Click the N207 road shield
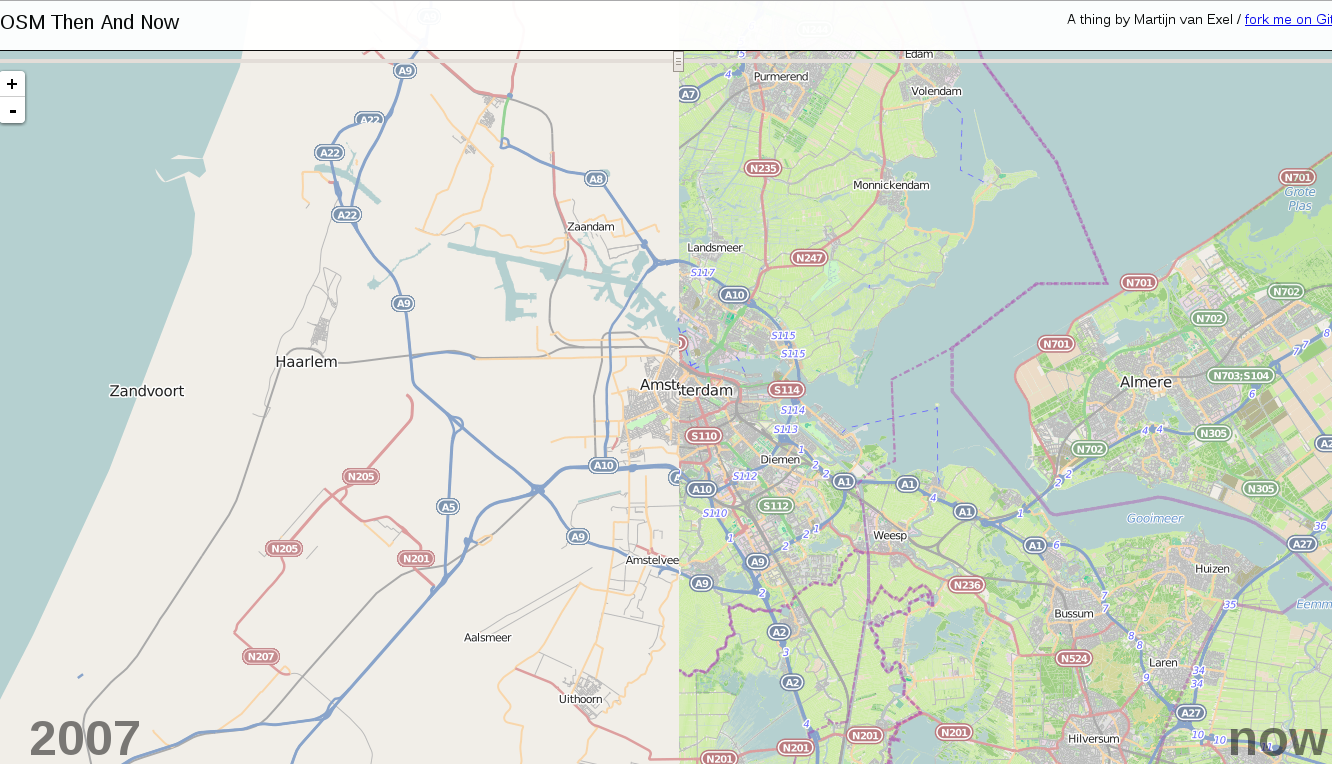This screenshot has width=1332, height=764. tap(261, 657)
